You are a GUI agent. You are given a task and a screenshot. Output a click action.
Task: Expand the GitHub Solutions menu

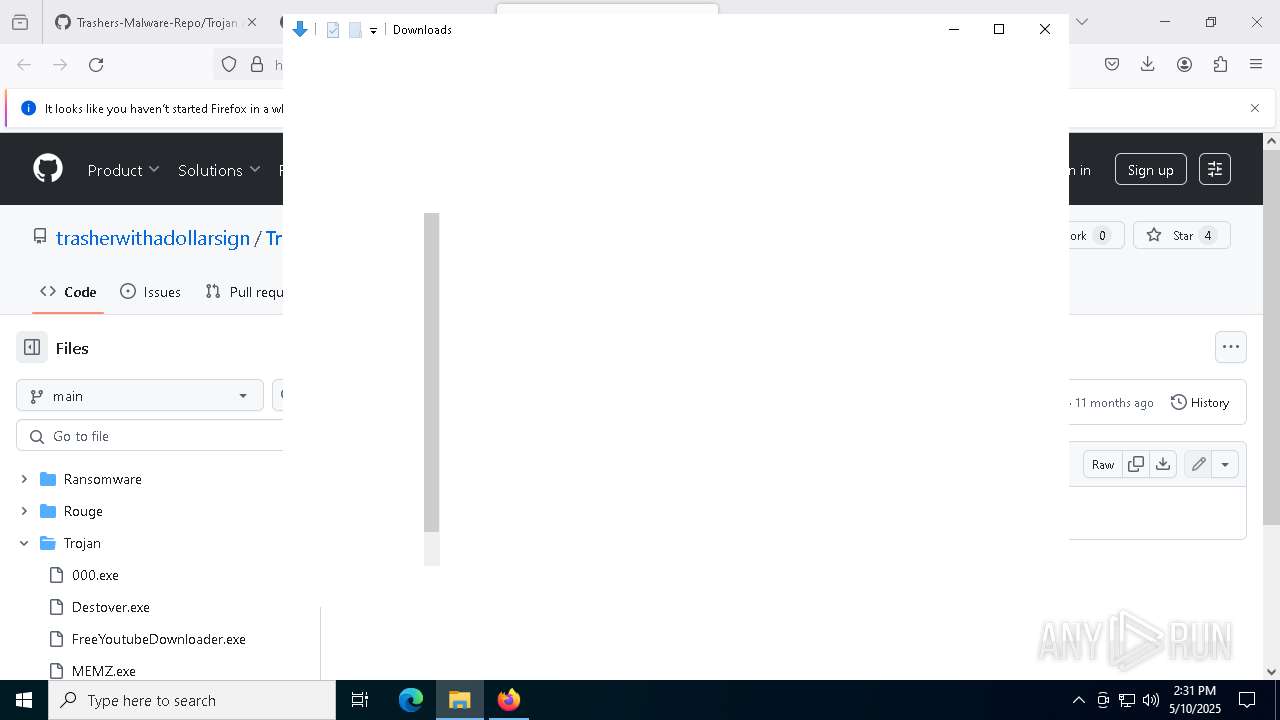tap(219, 170)
